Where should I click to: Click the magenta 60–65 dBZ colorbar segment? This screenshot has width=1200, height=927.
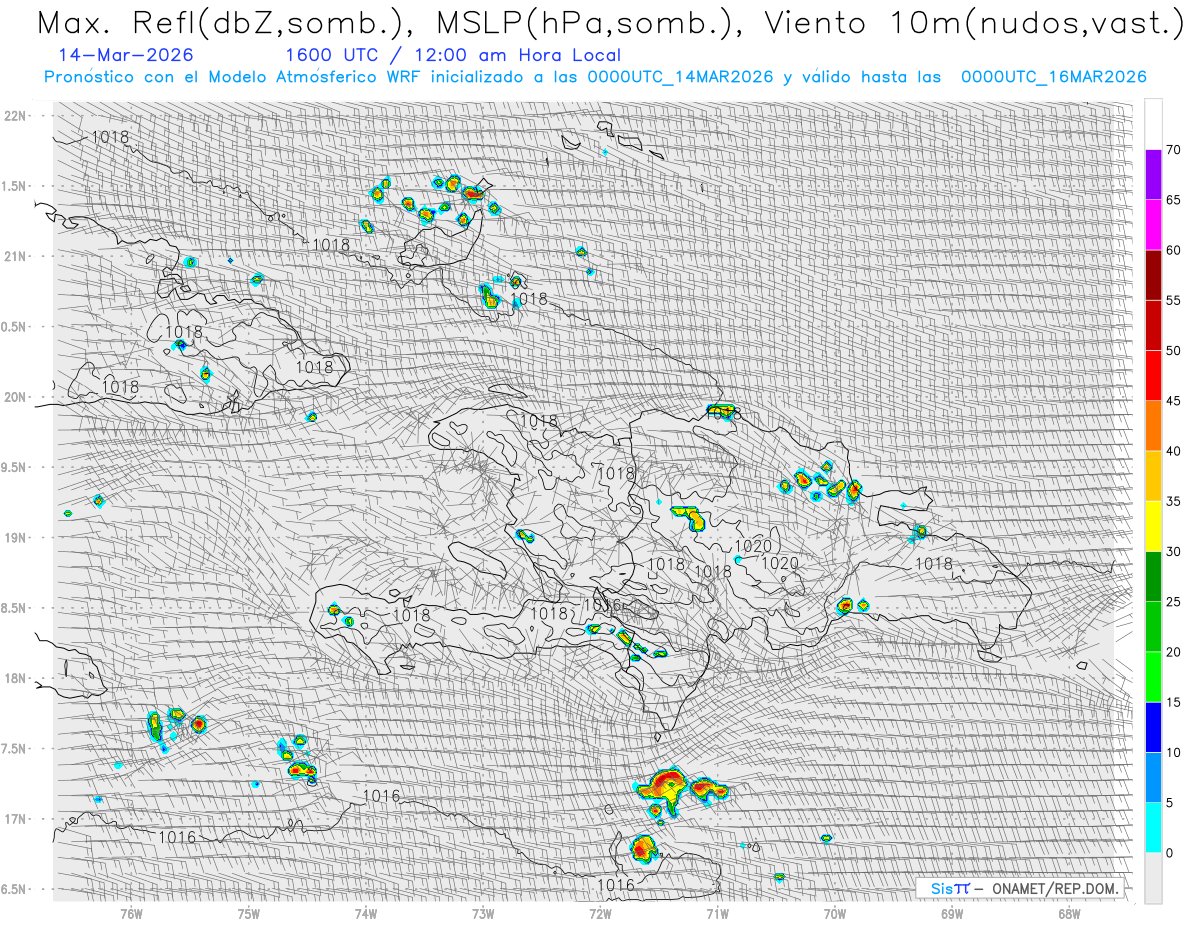click(x=1153, y=225)
